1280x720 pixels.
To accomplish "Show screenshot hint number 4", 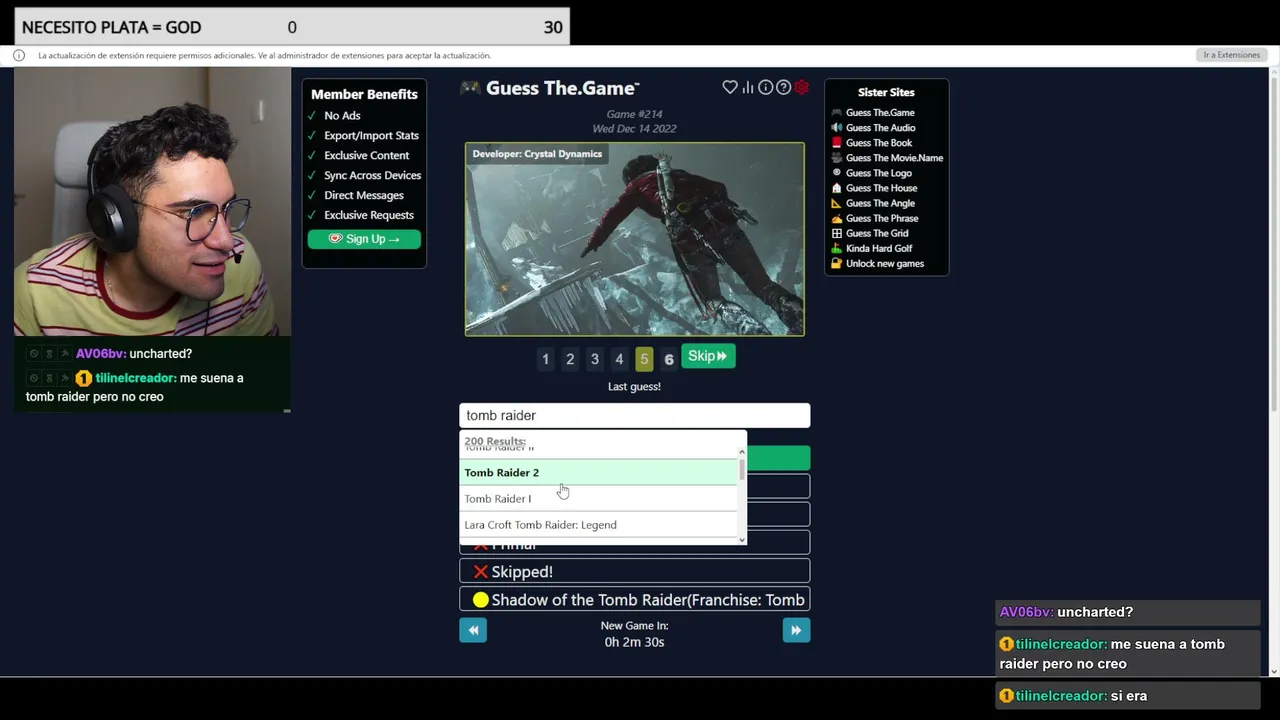I will tap(619, 359).
